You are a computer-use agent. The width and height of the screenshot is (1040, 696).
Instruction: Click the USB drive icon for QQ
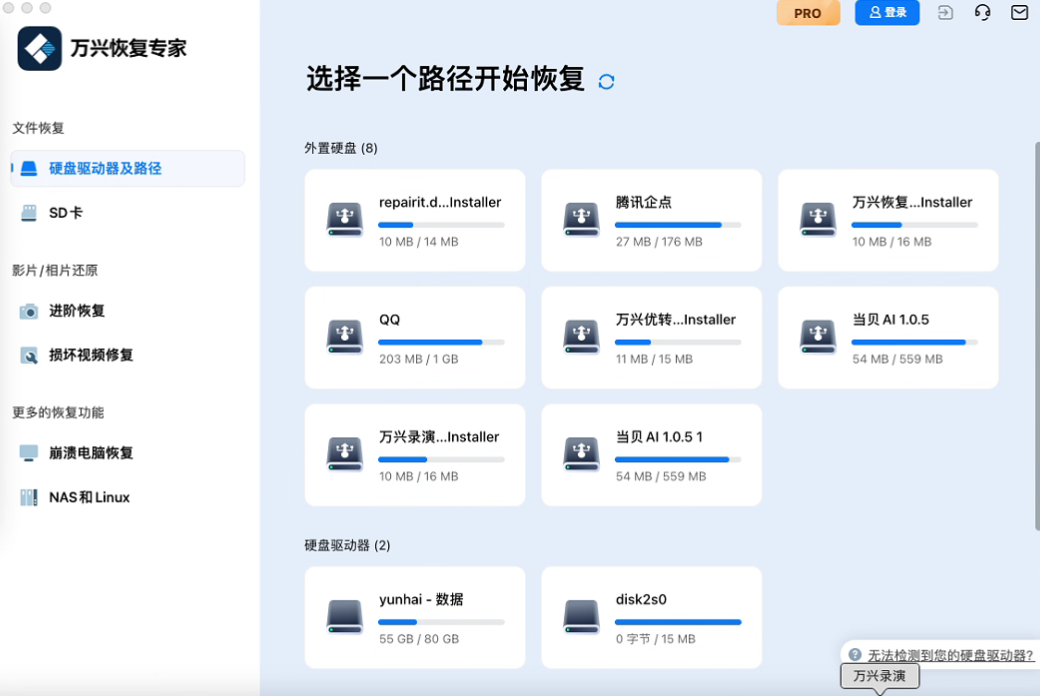click(345, 337)
